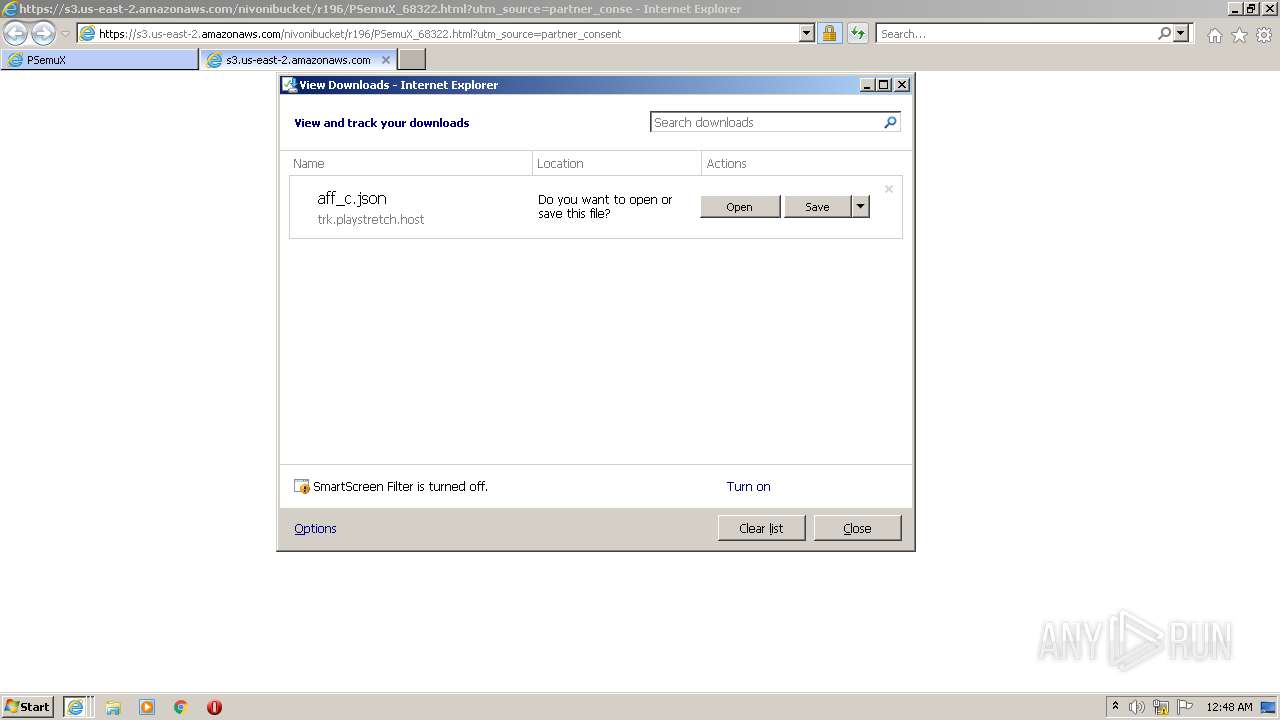1280x720 pixels.
Task: Click the trk.playstretch.host source text
Action: [x=371, y=219]
